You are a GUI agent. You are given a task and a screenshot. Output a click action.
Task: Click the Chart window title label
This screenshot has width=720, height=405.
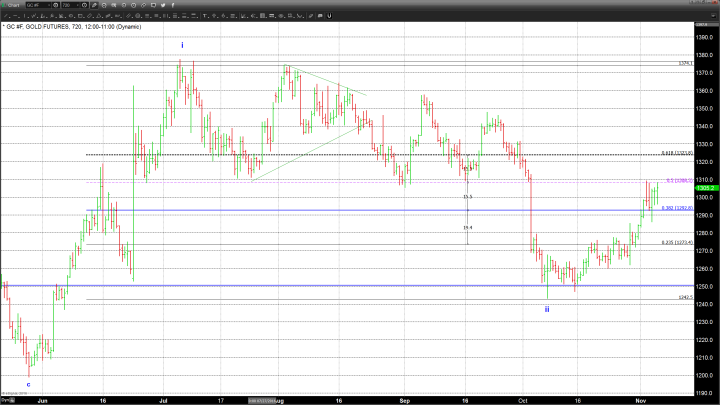(x=14, y=5)
